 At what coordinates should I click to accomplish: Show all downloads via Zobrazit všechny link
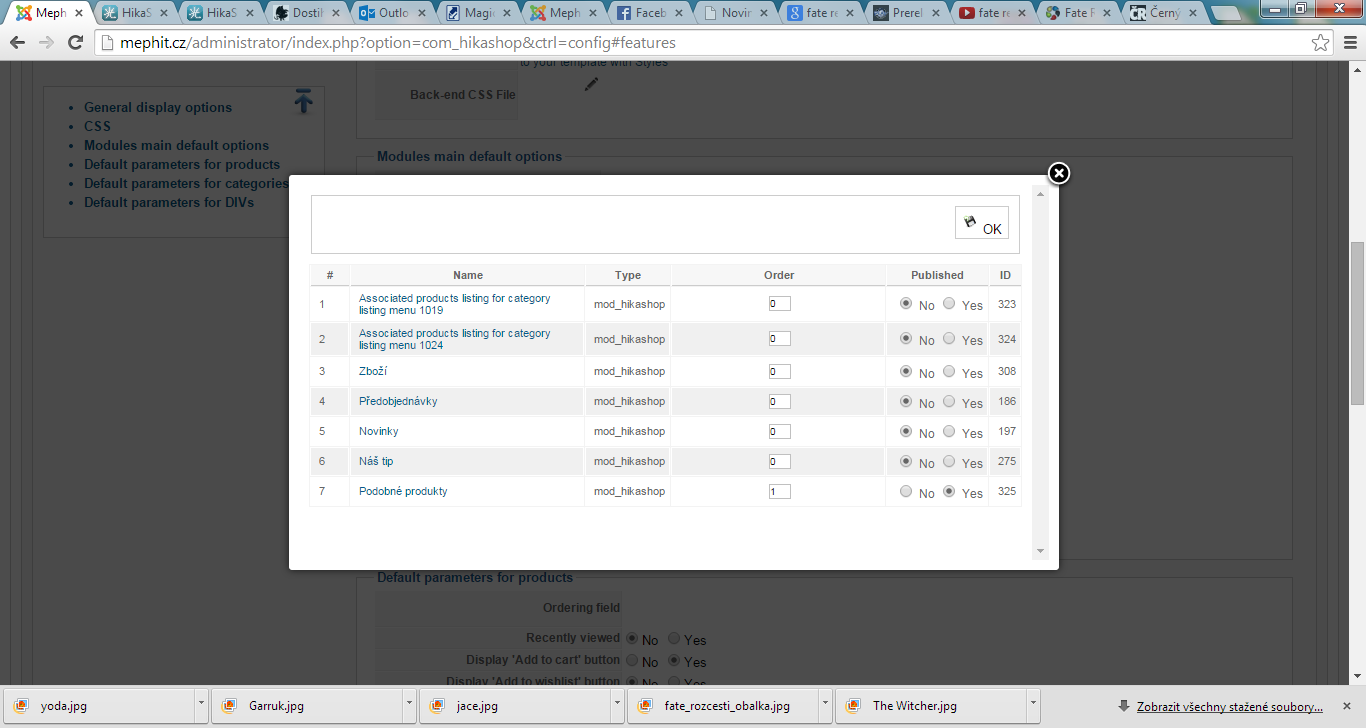point(1230,706)
